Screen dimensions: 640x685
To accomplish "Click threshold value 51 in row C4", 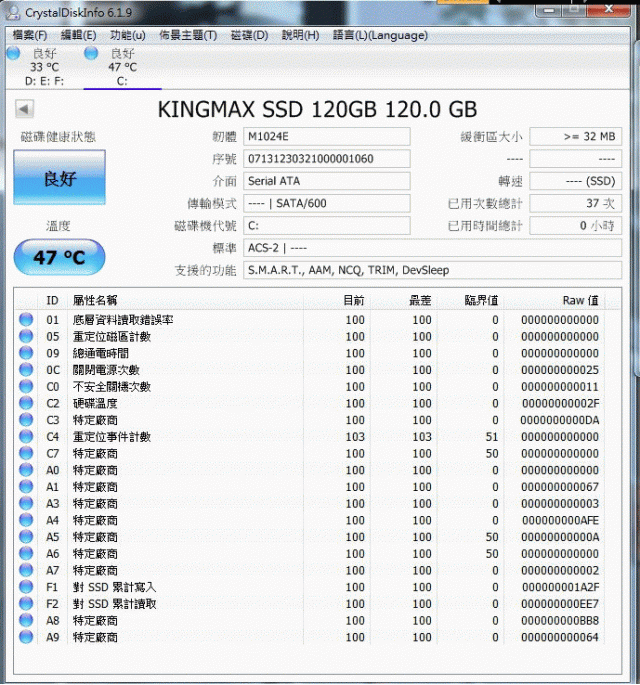I will (492, 436).
